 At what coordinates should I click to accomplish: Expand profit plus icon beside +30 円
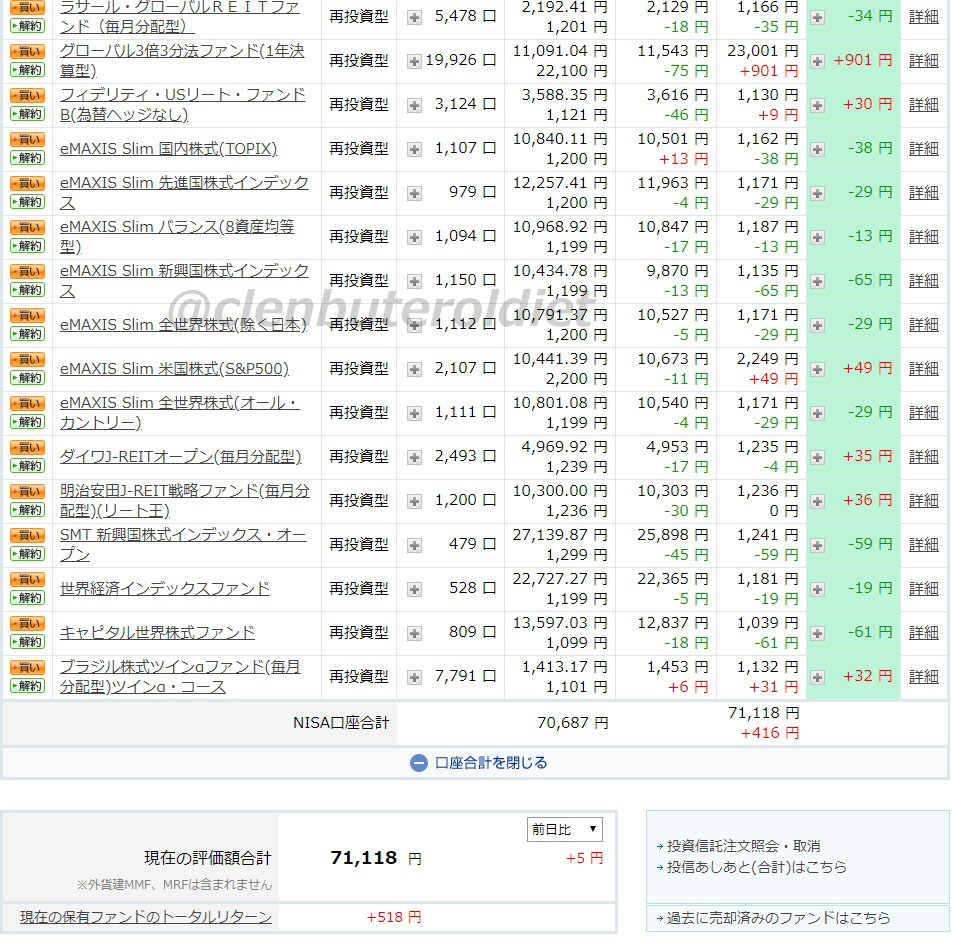tap(818, 106)
